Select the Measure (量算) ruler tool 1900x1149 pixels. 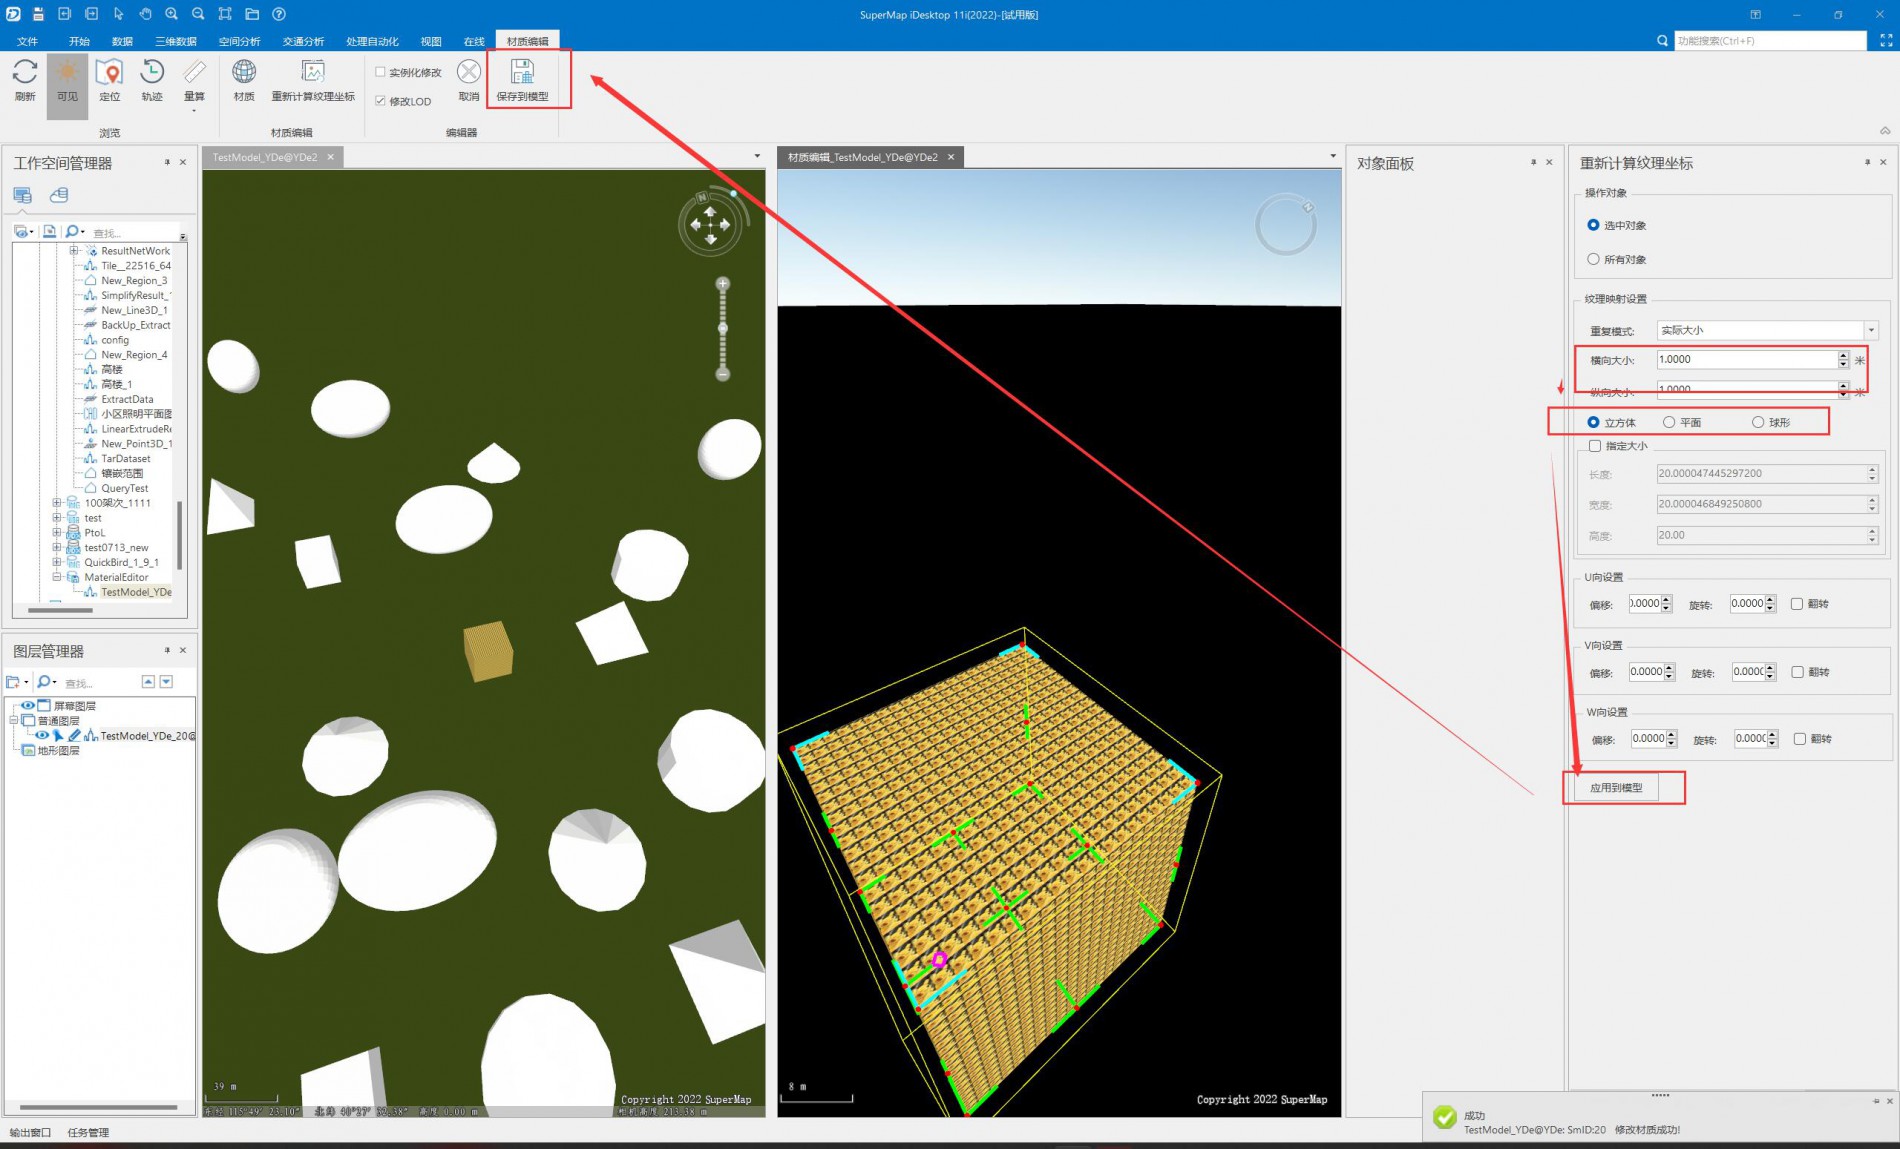[194, 72]
